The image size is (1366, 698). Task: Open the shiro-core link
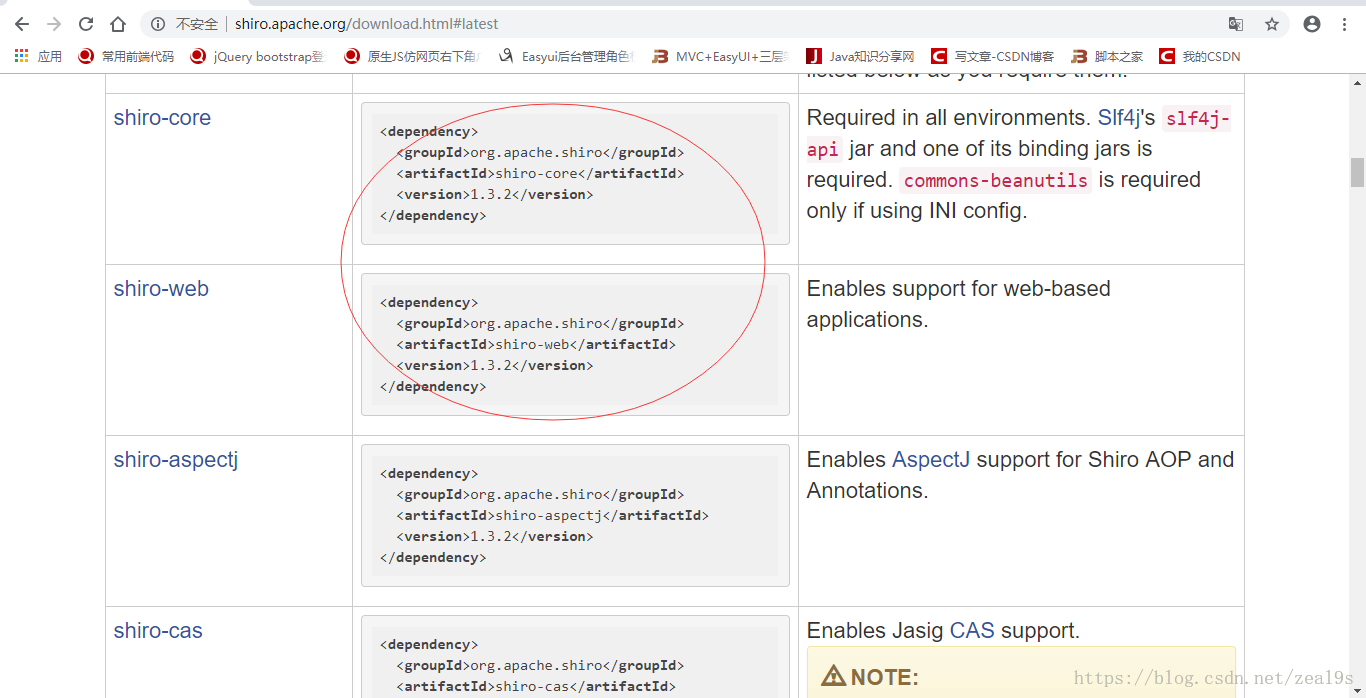pos(162,118)
